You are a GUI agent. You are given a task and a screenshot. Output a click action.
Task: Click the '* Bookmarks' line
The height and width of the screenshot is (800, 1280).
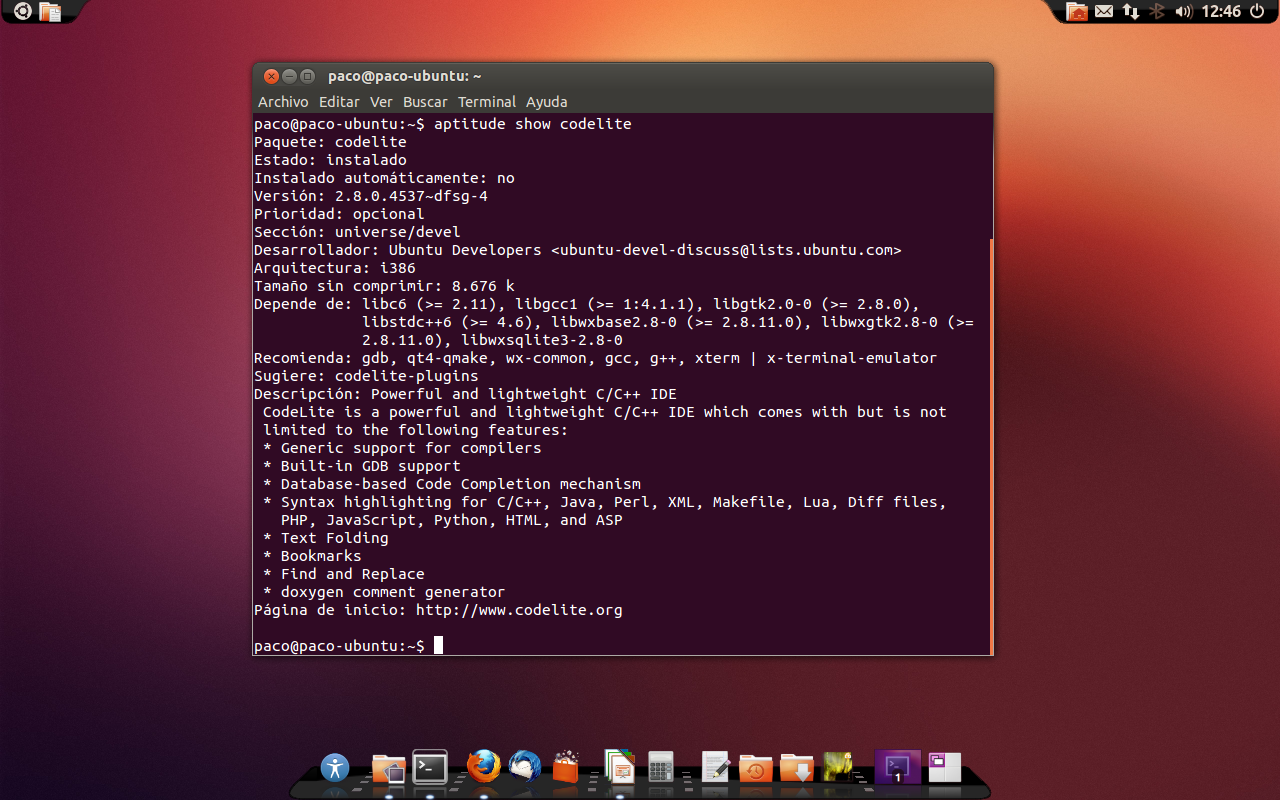[x=312, y=556]
